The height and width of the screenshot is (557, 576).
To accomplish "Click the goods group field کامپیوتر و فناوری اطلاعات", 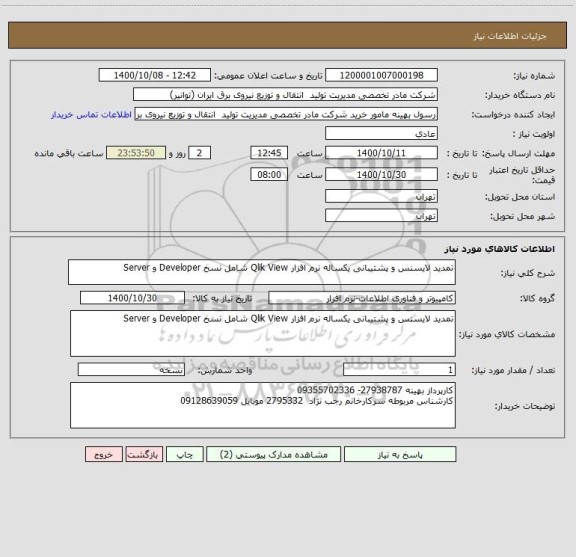I will [x=362, y=298].
